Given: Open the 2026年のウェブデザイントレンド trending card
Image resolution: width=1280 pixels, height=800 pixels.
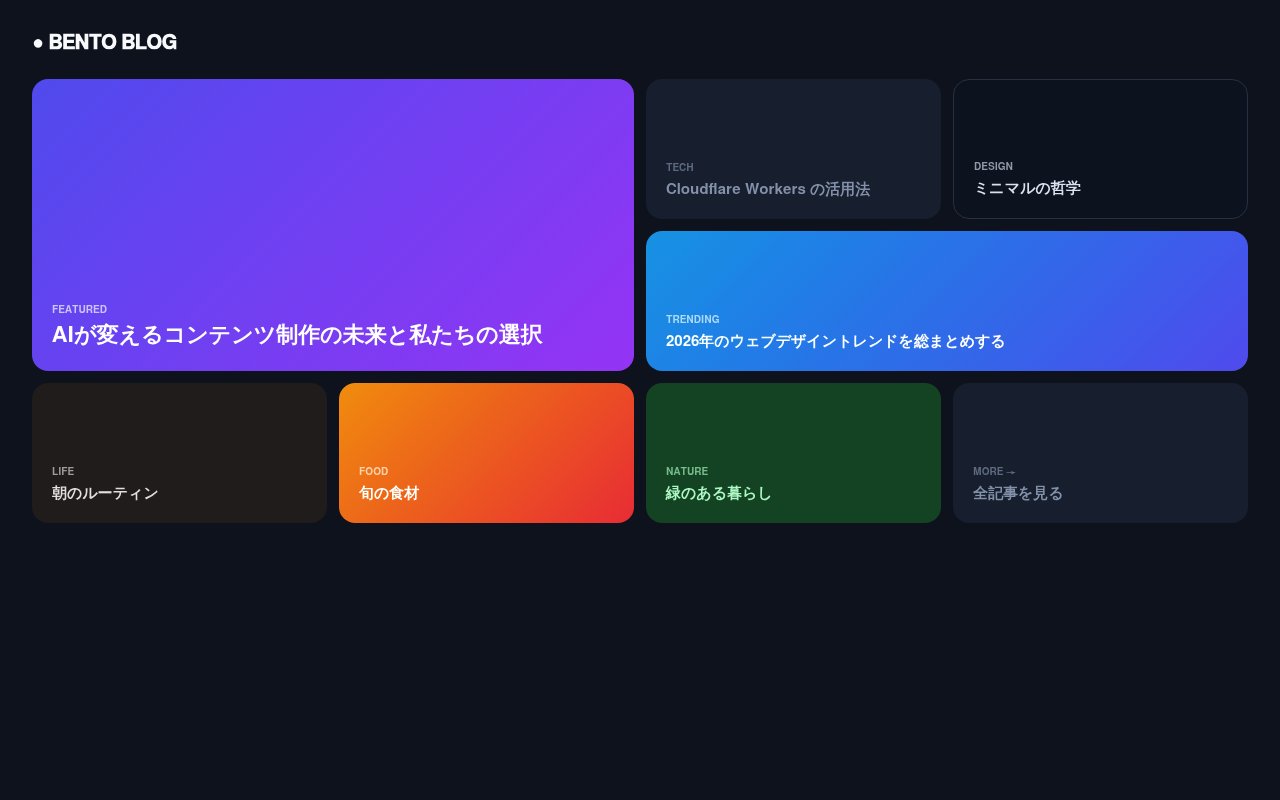Looking at the screenshot, I should click(947, 301).
